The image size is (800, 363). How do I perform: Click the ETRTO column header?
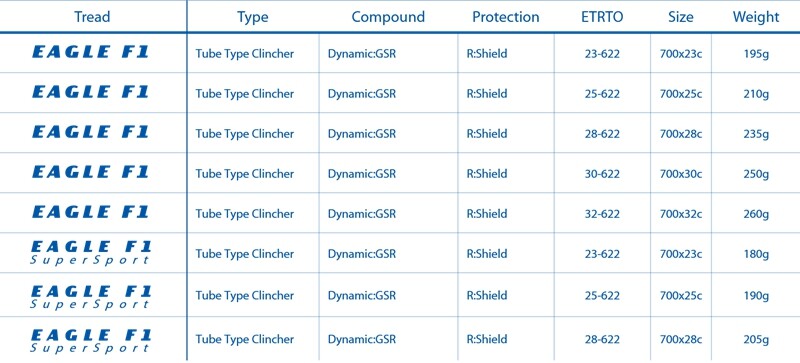[x=602, y=17]
